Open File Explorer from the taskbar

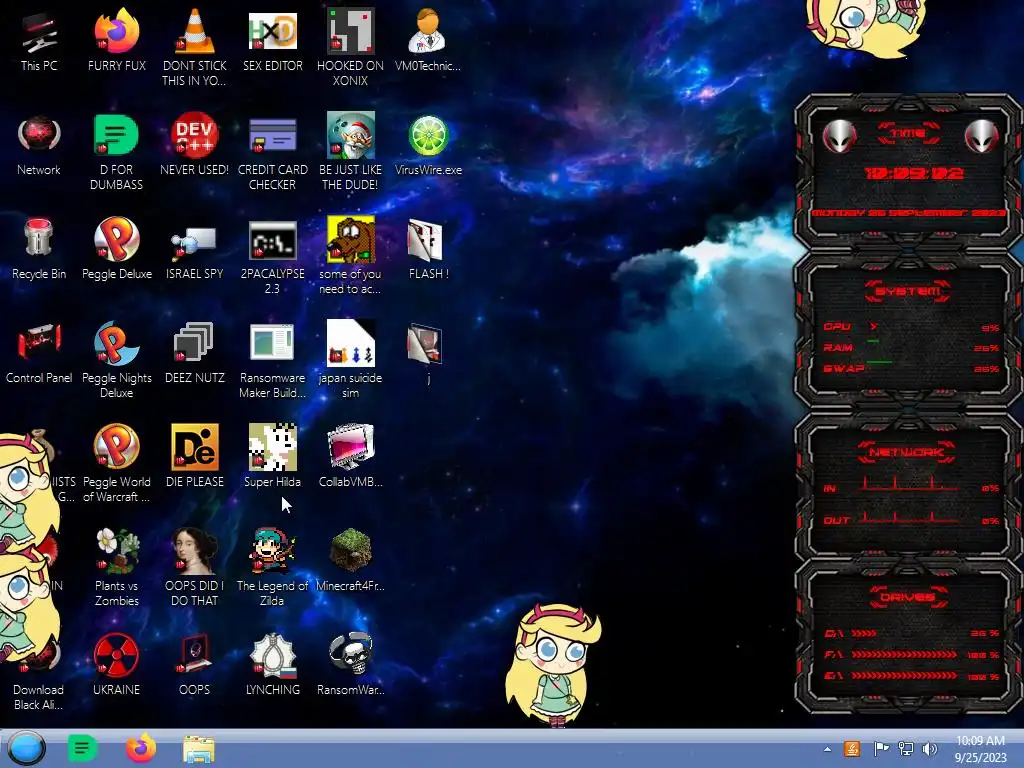tap(199, 750)
